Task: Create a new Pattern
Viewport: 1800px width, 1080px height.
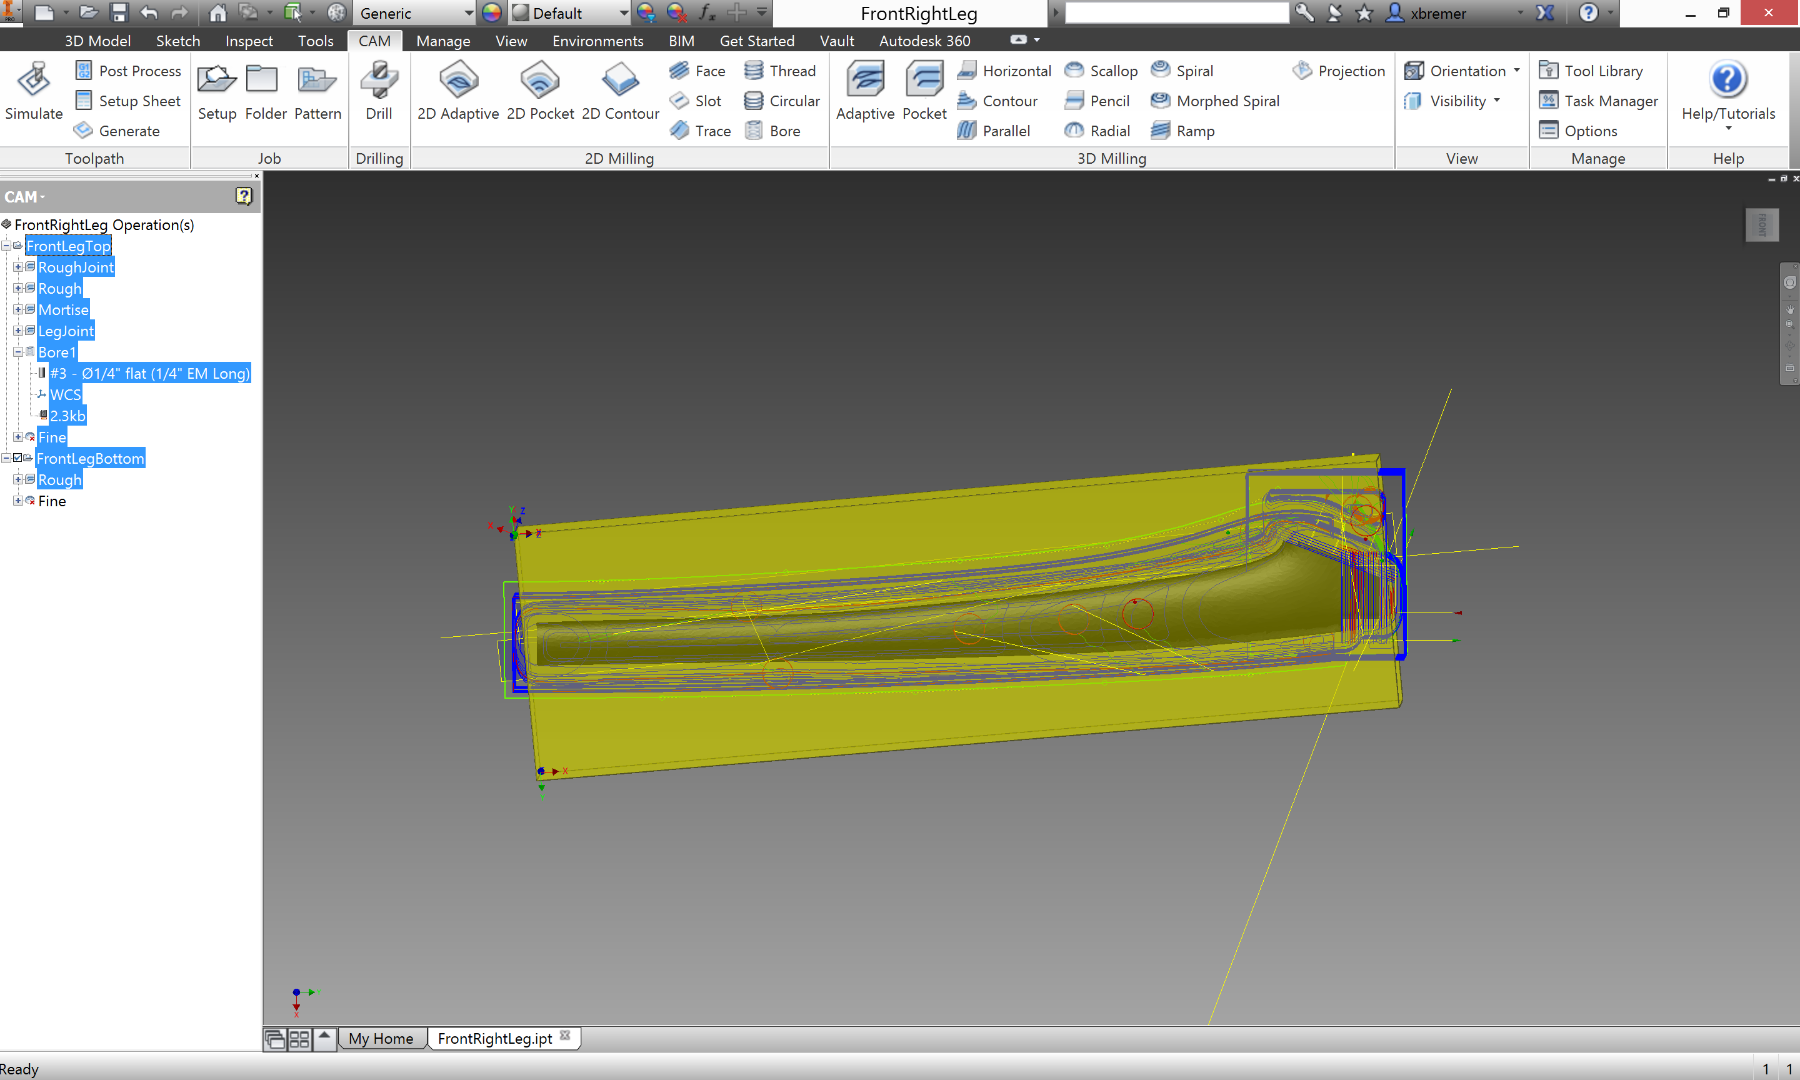Action: coord(318,92)
